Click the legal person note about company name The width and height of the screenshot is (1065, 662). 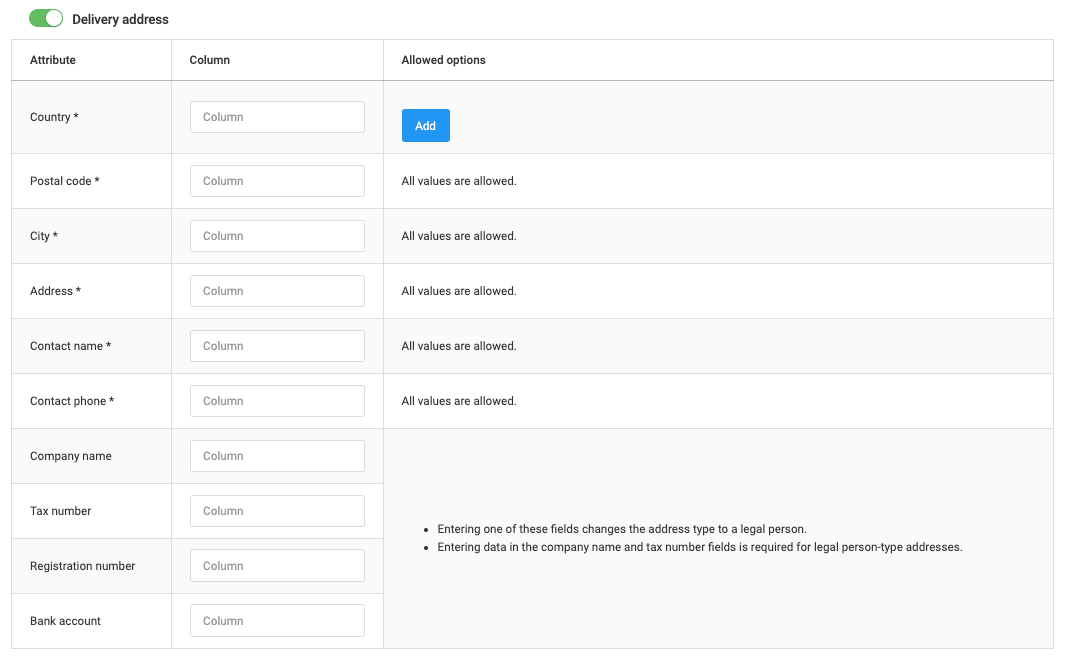click(x=698, y=547)
